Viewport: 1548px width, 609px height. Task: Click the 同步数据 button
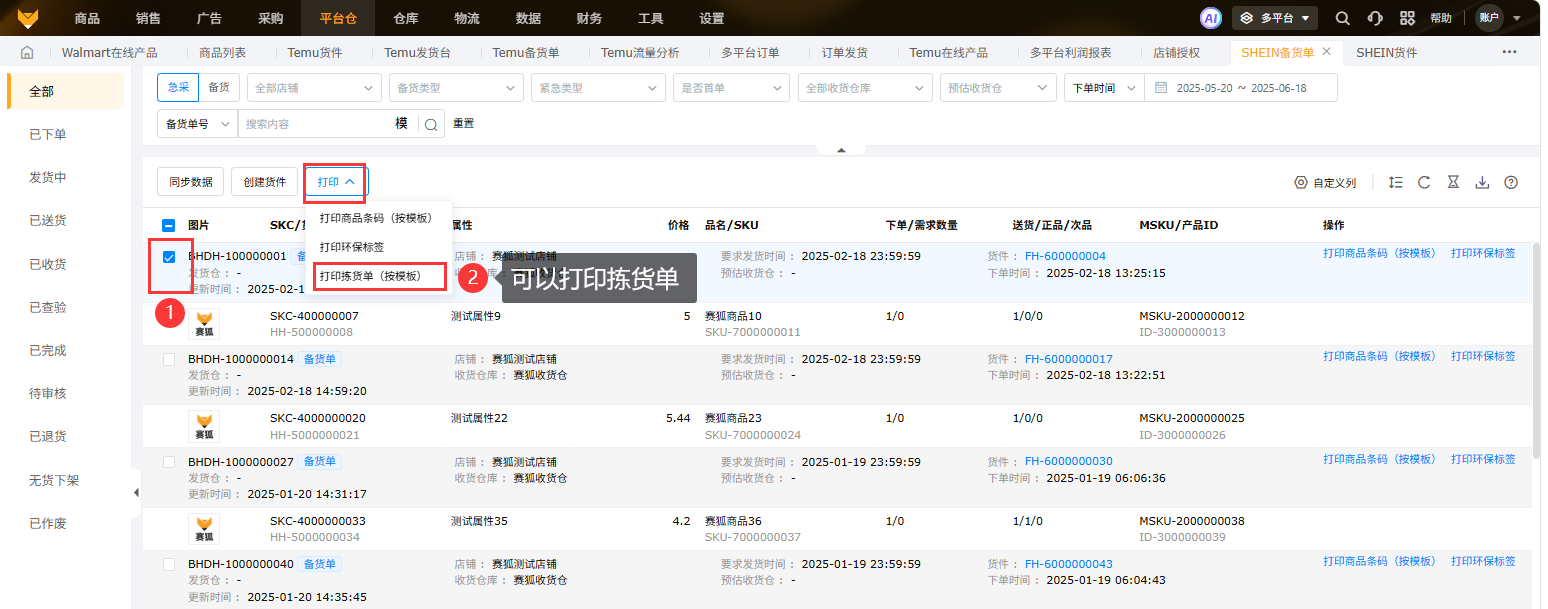tap(190, 182)
